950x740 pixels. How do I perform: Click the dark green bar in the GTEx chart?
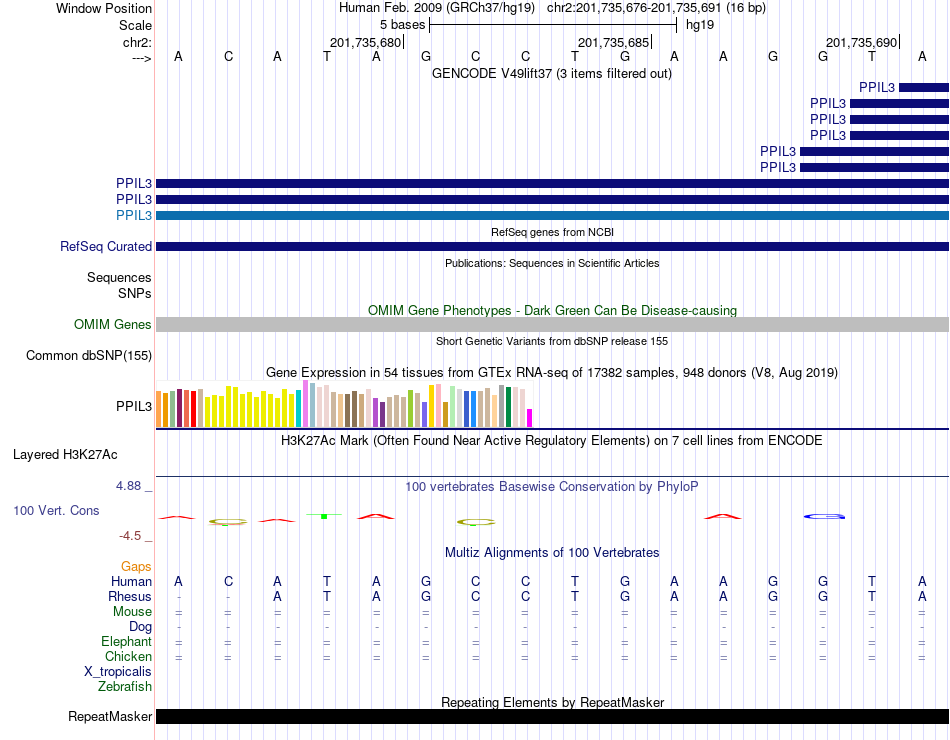coord(508,407)
